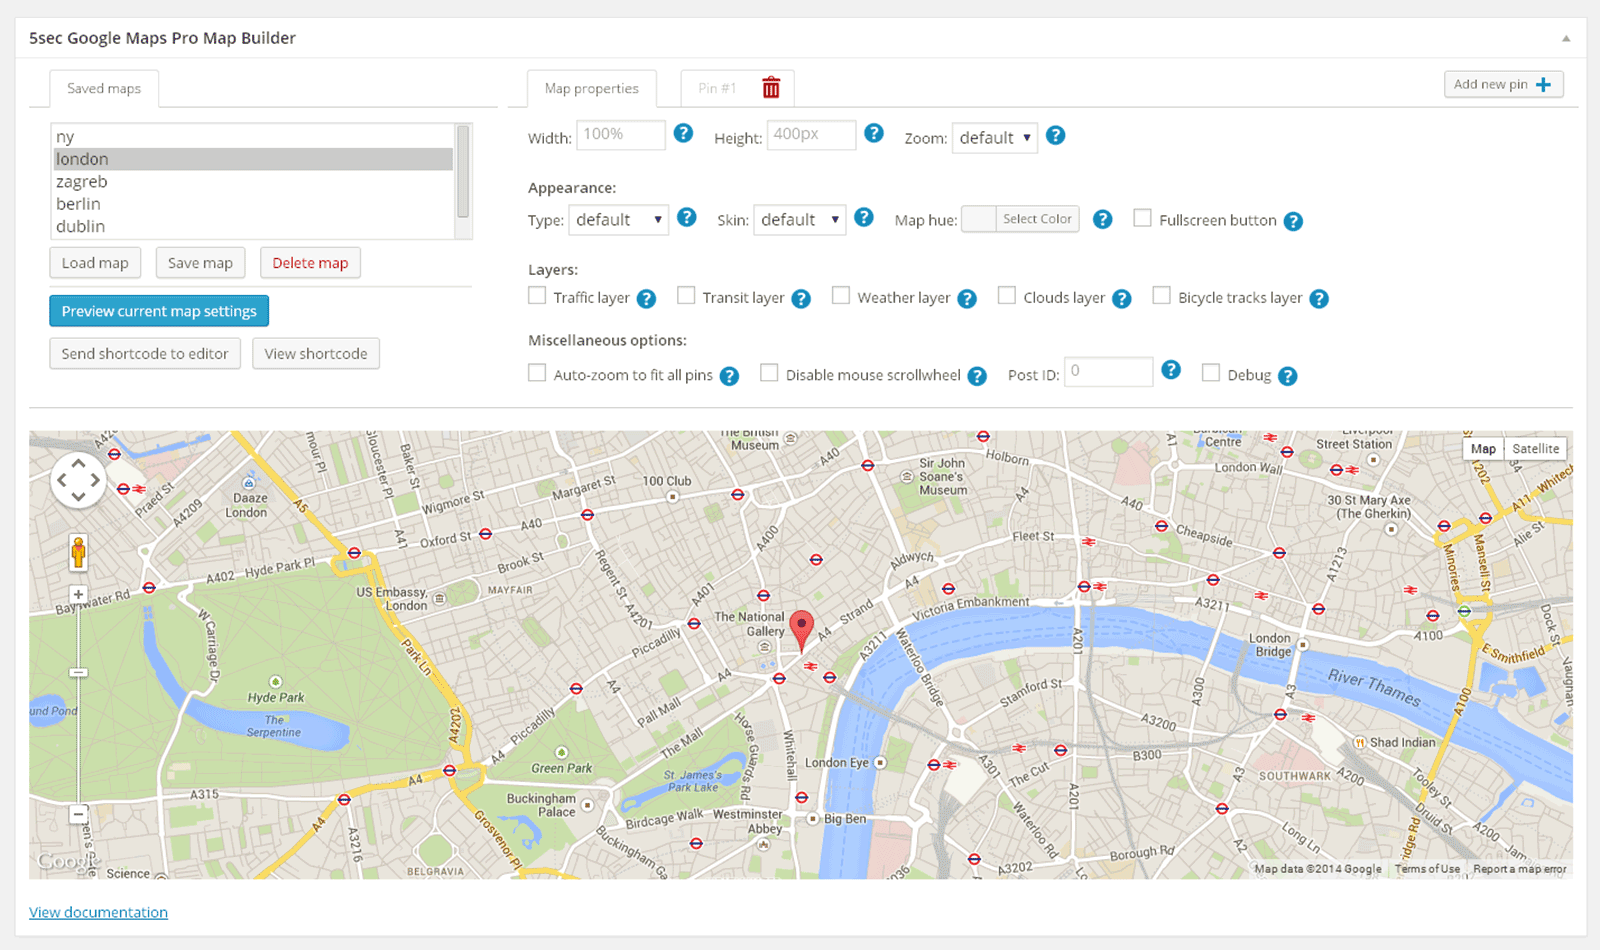This screenshot has height=950, width=1600.
Task: Open the Skin dropdown
Action: click(799, 219)
